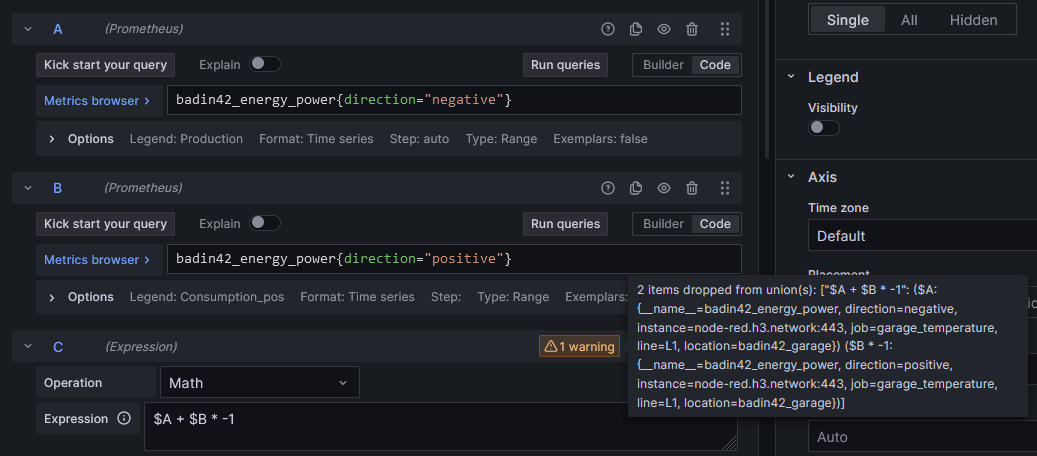Click Legend: Production option text
This screenshot has height=456, width=1037.
point(186,139)
